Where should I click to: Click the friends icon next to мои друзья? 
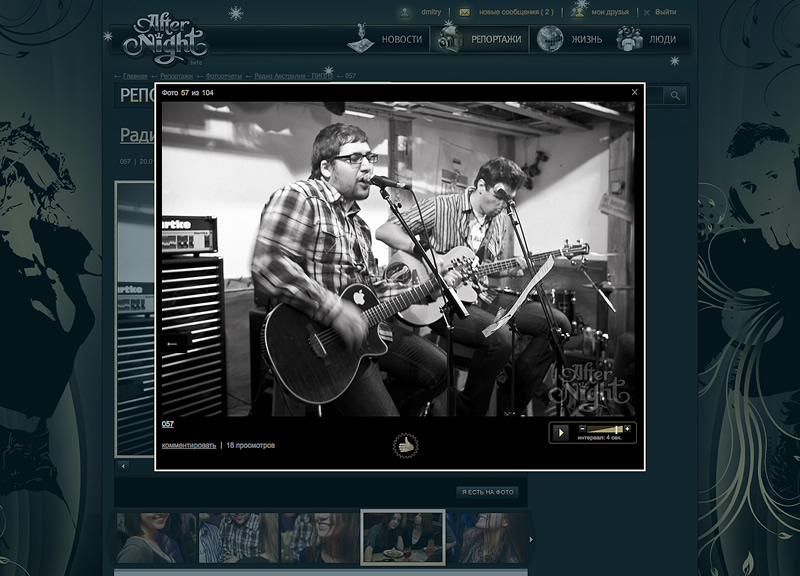coord(578,12)
